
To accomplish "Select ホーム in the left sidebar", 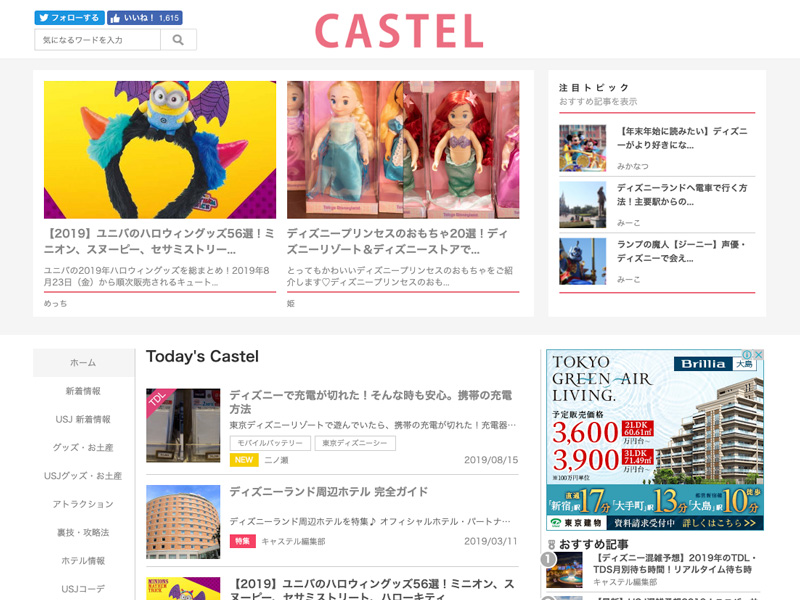I will point(83,362).
